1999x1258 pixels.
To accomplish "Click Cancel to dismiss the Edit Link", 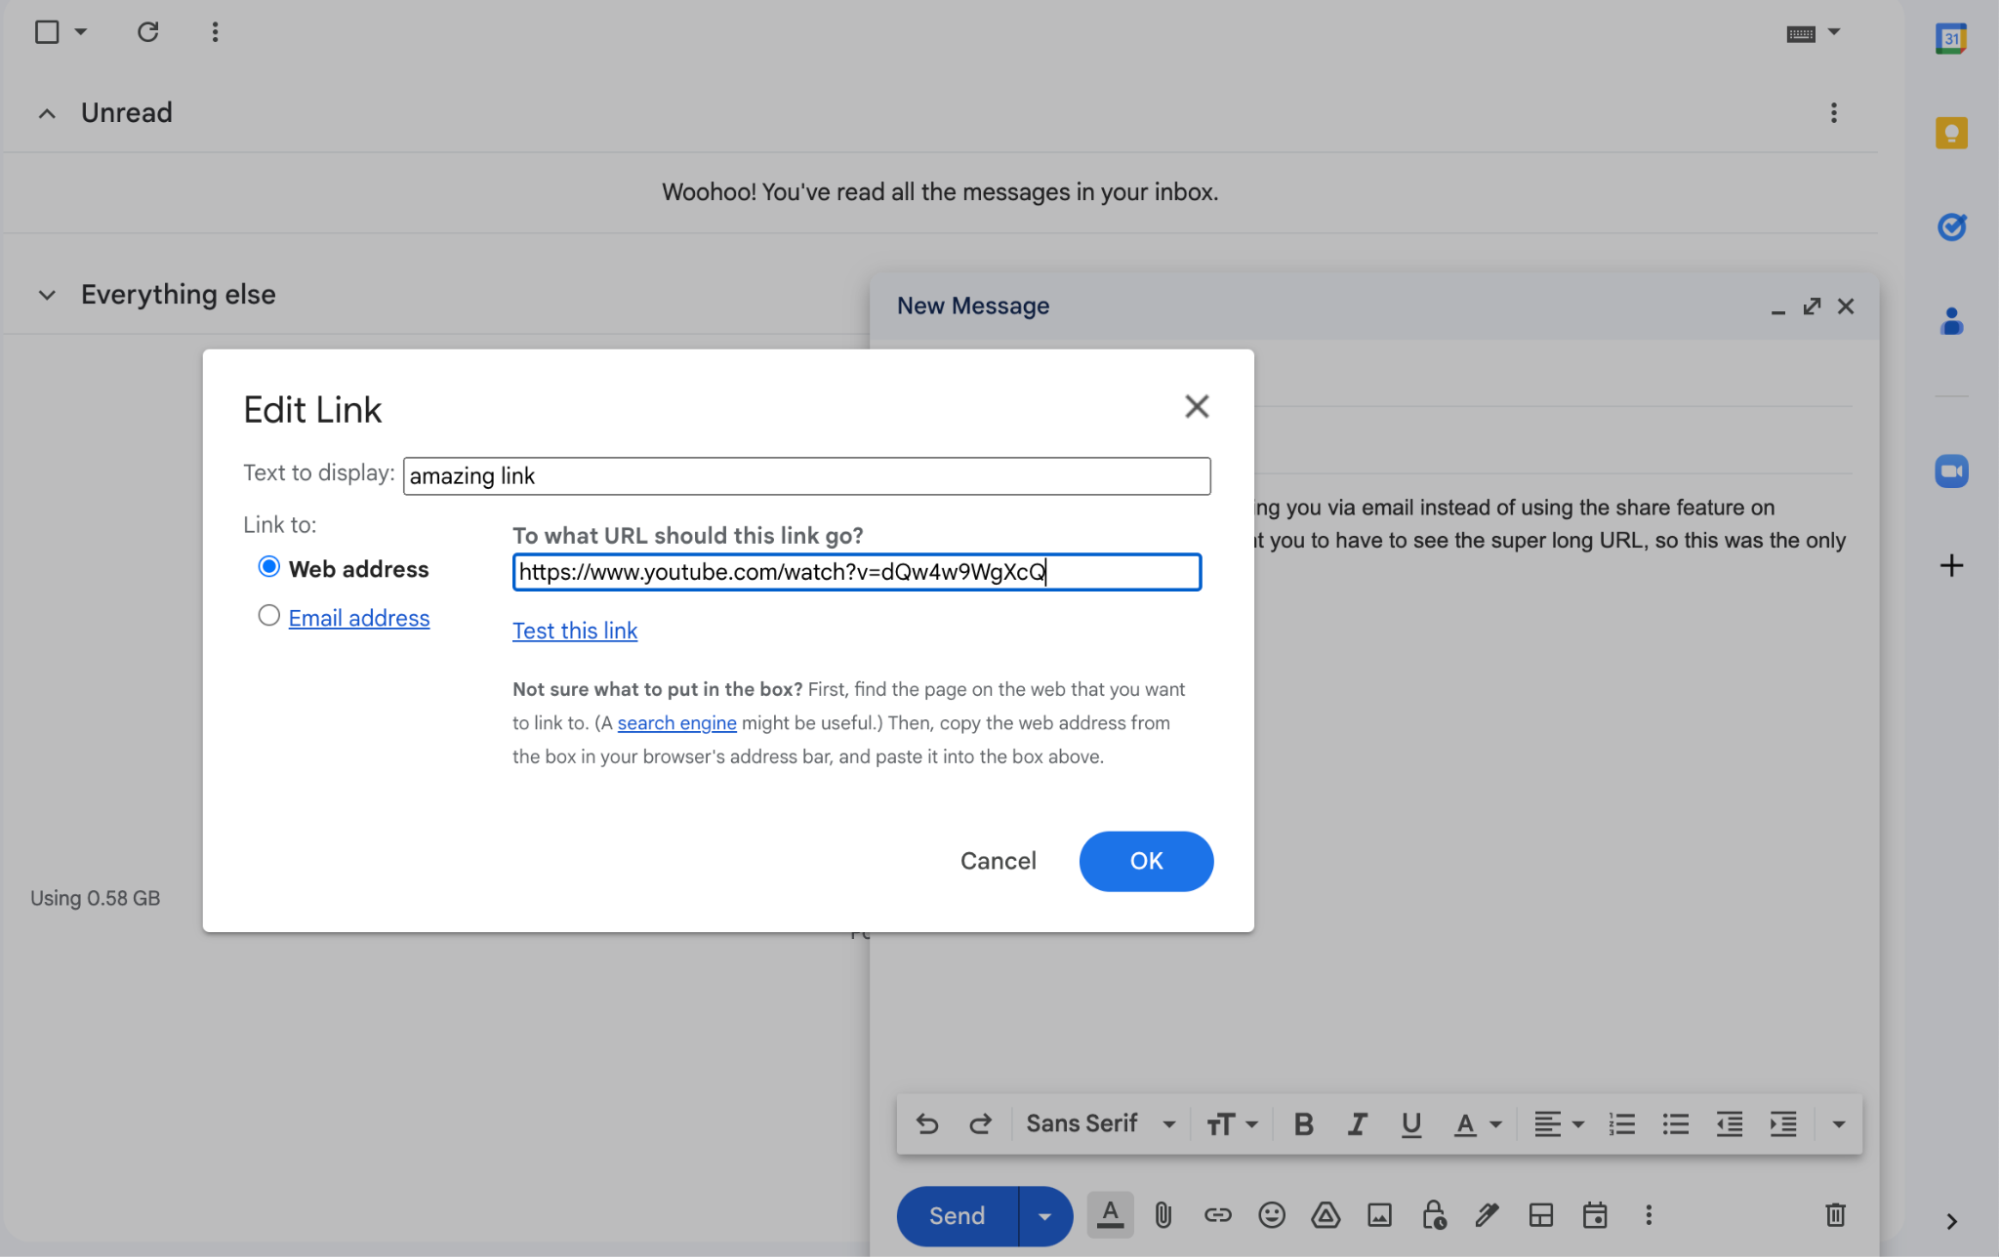I will click(998, 861).
